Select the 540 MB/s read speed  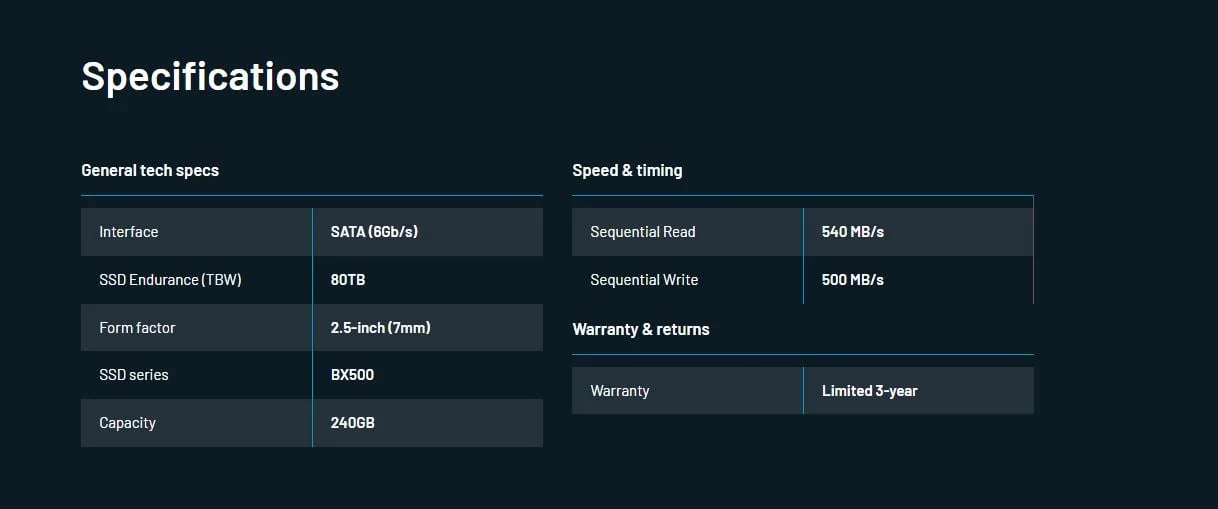[x=853, y=232]
